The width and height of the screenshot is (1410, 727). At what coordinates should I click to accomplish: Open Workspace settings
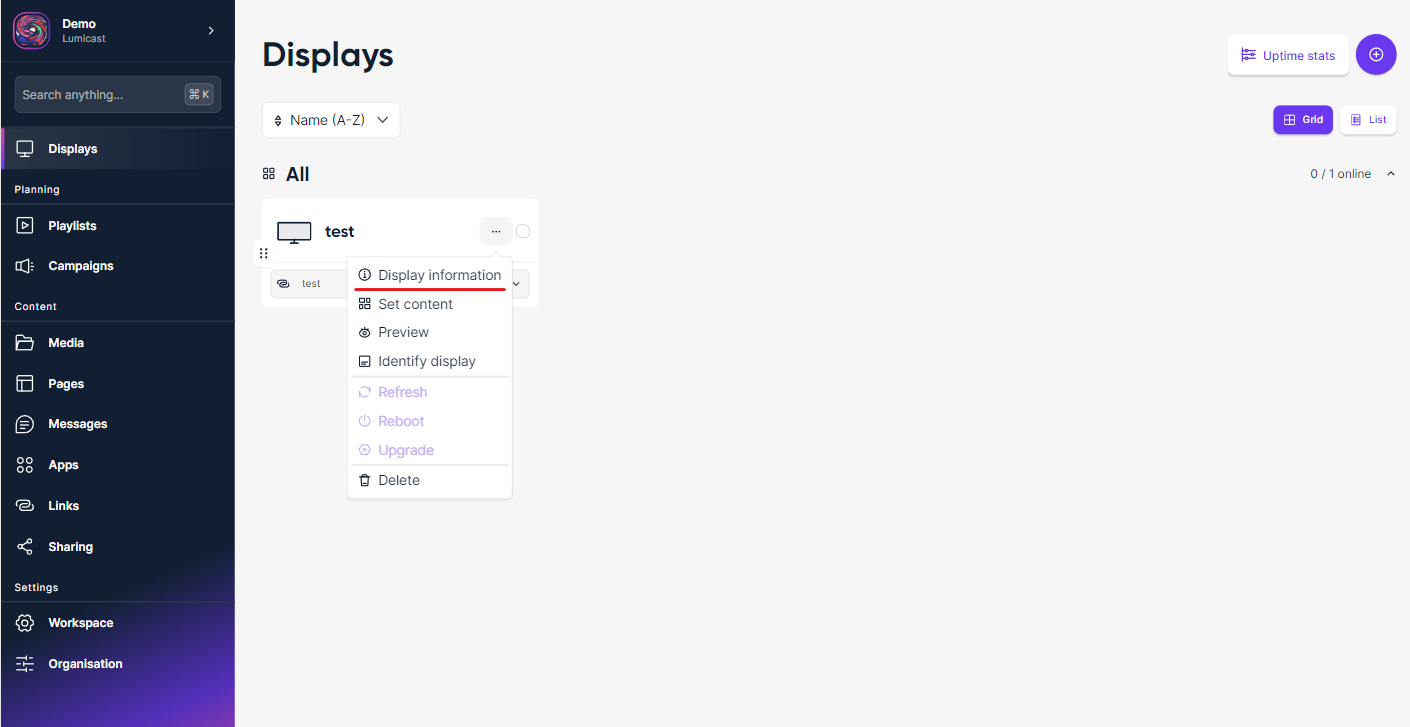tap(80, 623)
